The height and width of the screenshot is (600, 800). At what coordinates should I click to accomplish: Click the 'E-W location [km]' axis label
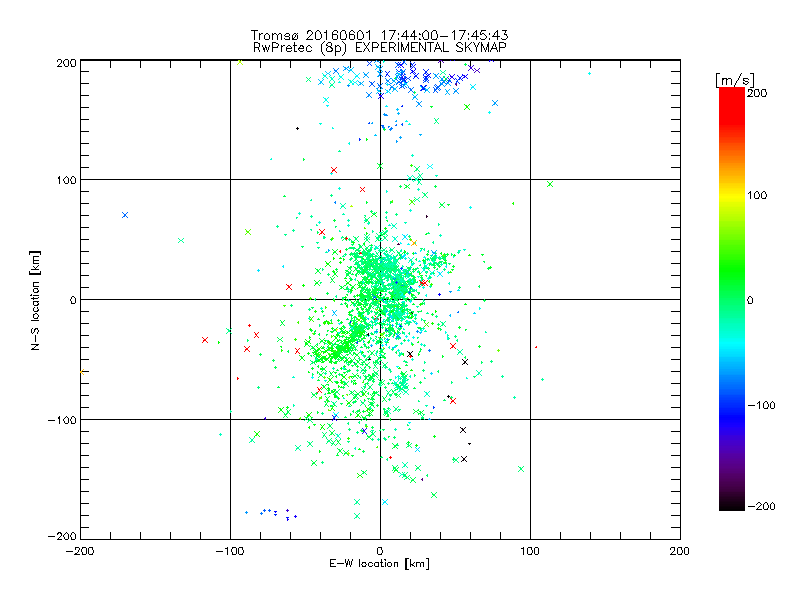(x=379, y=563)
